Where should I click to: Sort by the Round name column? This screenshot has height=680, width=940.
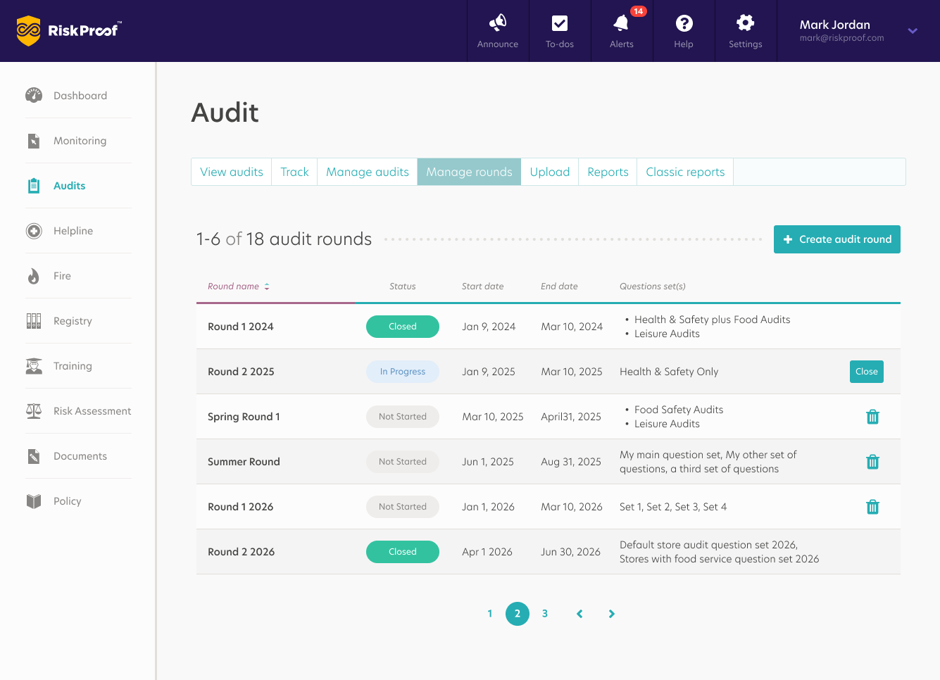pos(238,287)
